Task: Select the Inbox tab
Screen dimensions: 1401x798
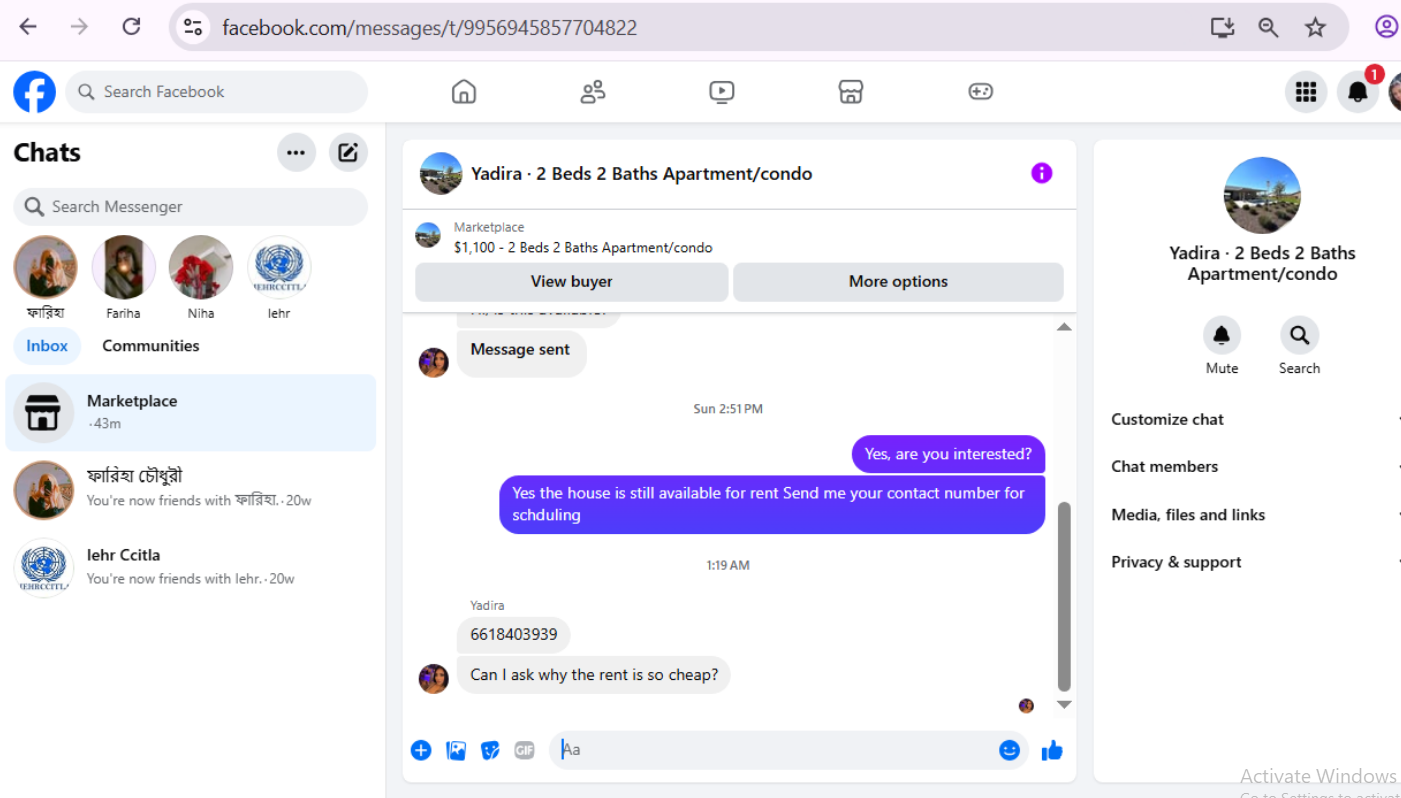Action: tap(47, 346)
